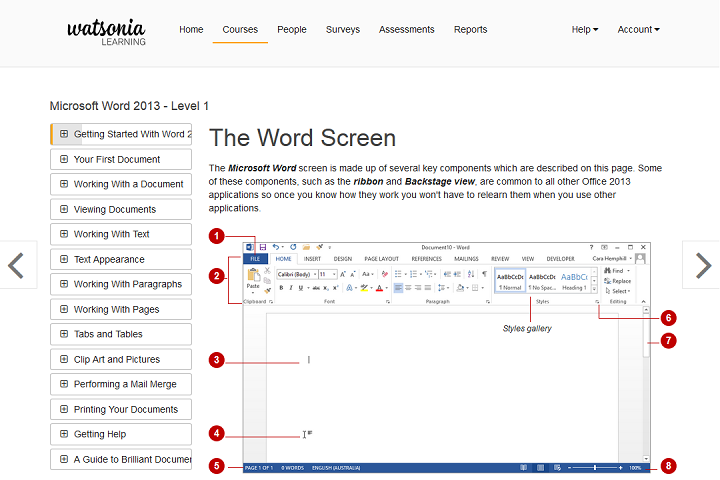This screenshot has height=480, width=720.
Task: Click the Copy icon in Clipboard group
Action: [x=267, y=280]
